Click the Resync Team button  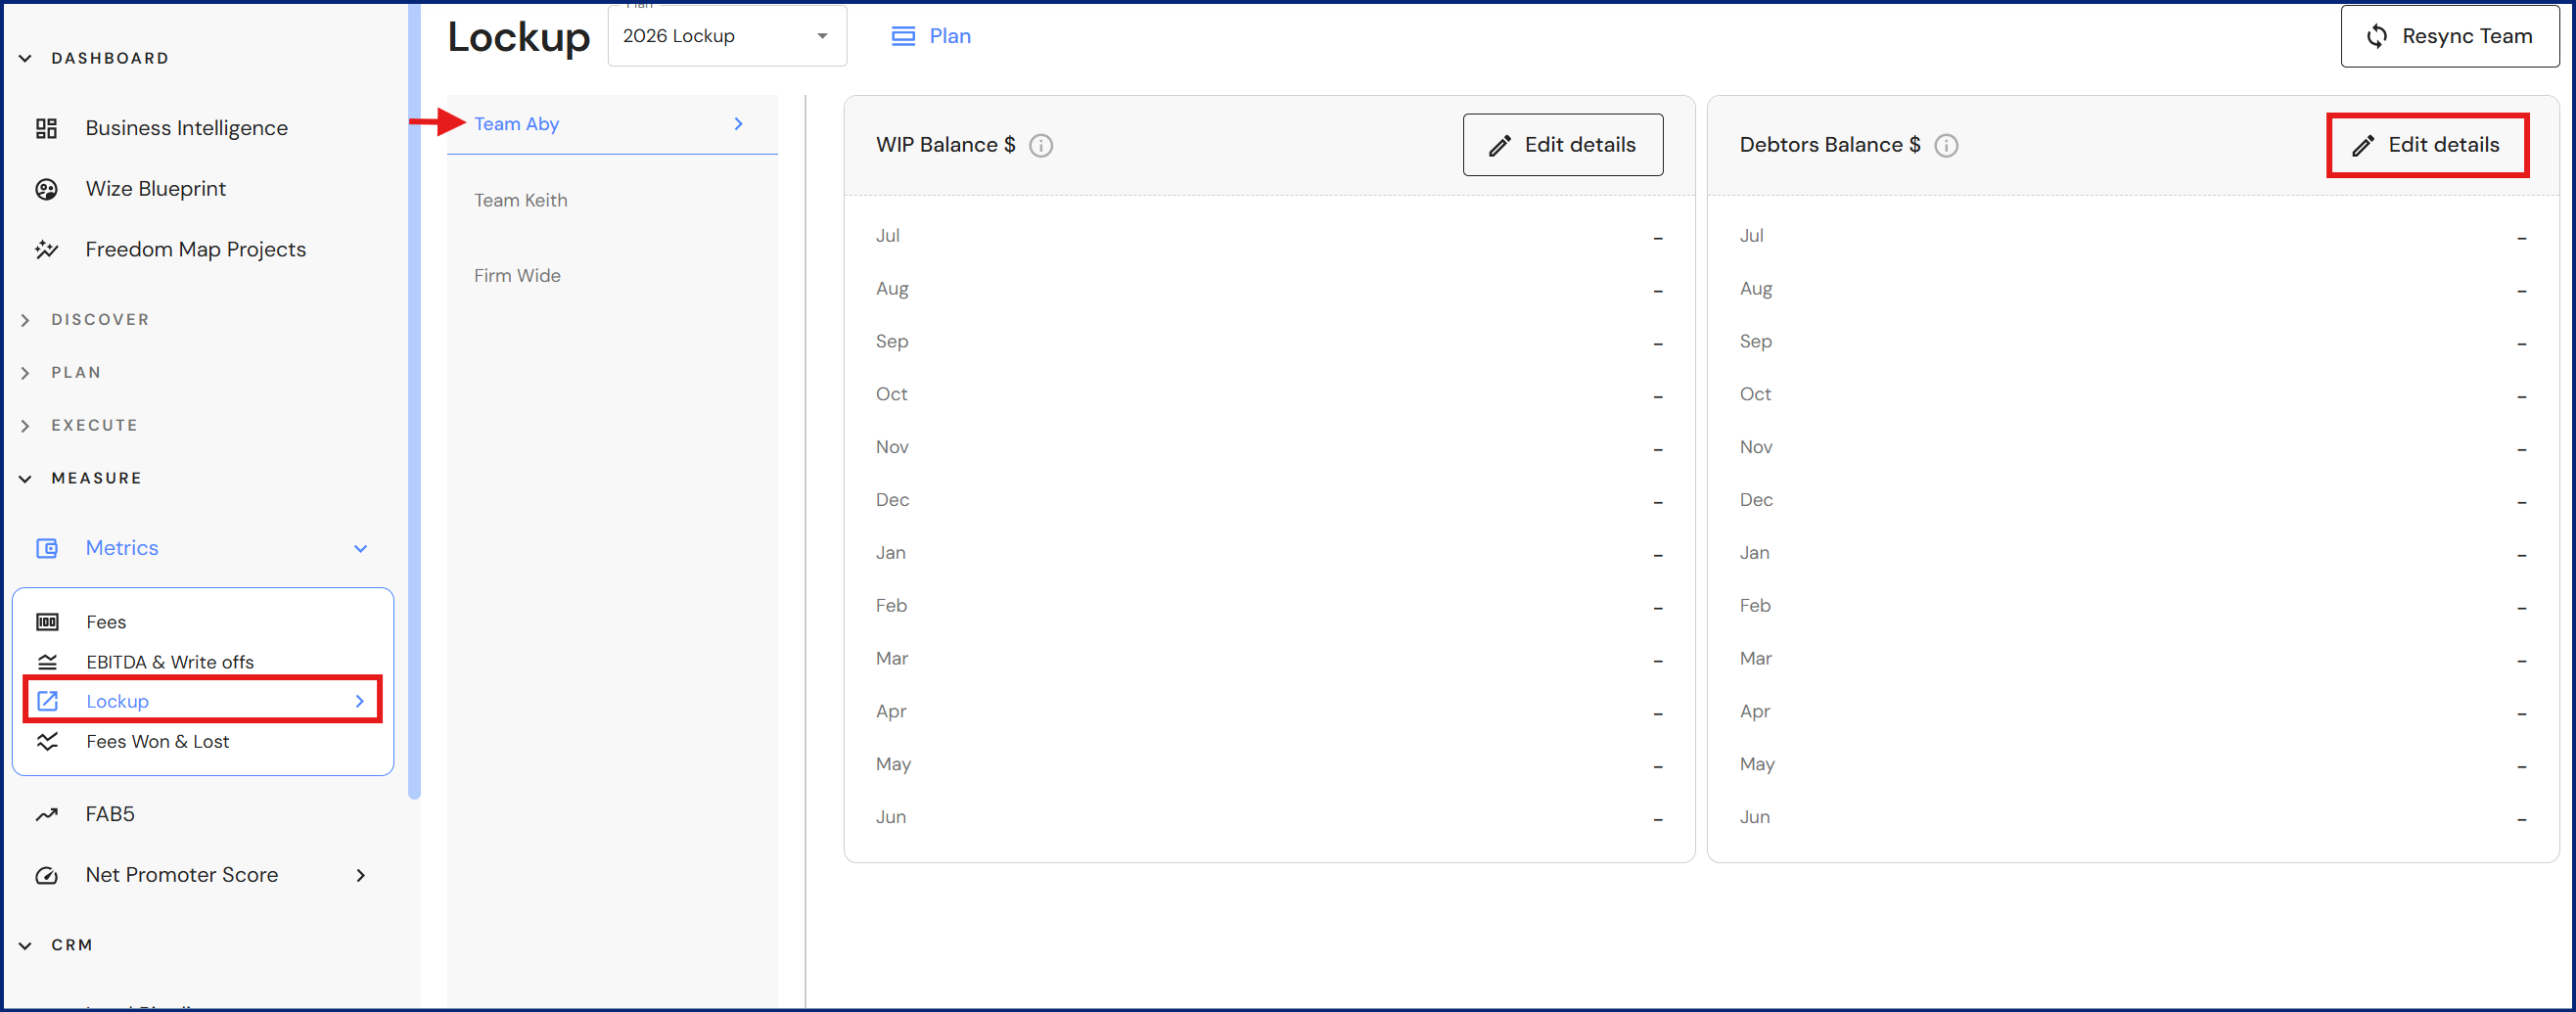click(x=2449, y=36)
